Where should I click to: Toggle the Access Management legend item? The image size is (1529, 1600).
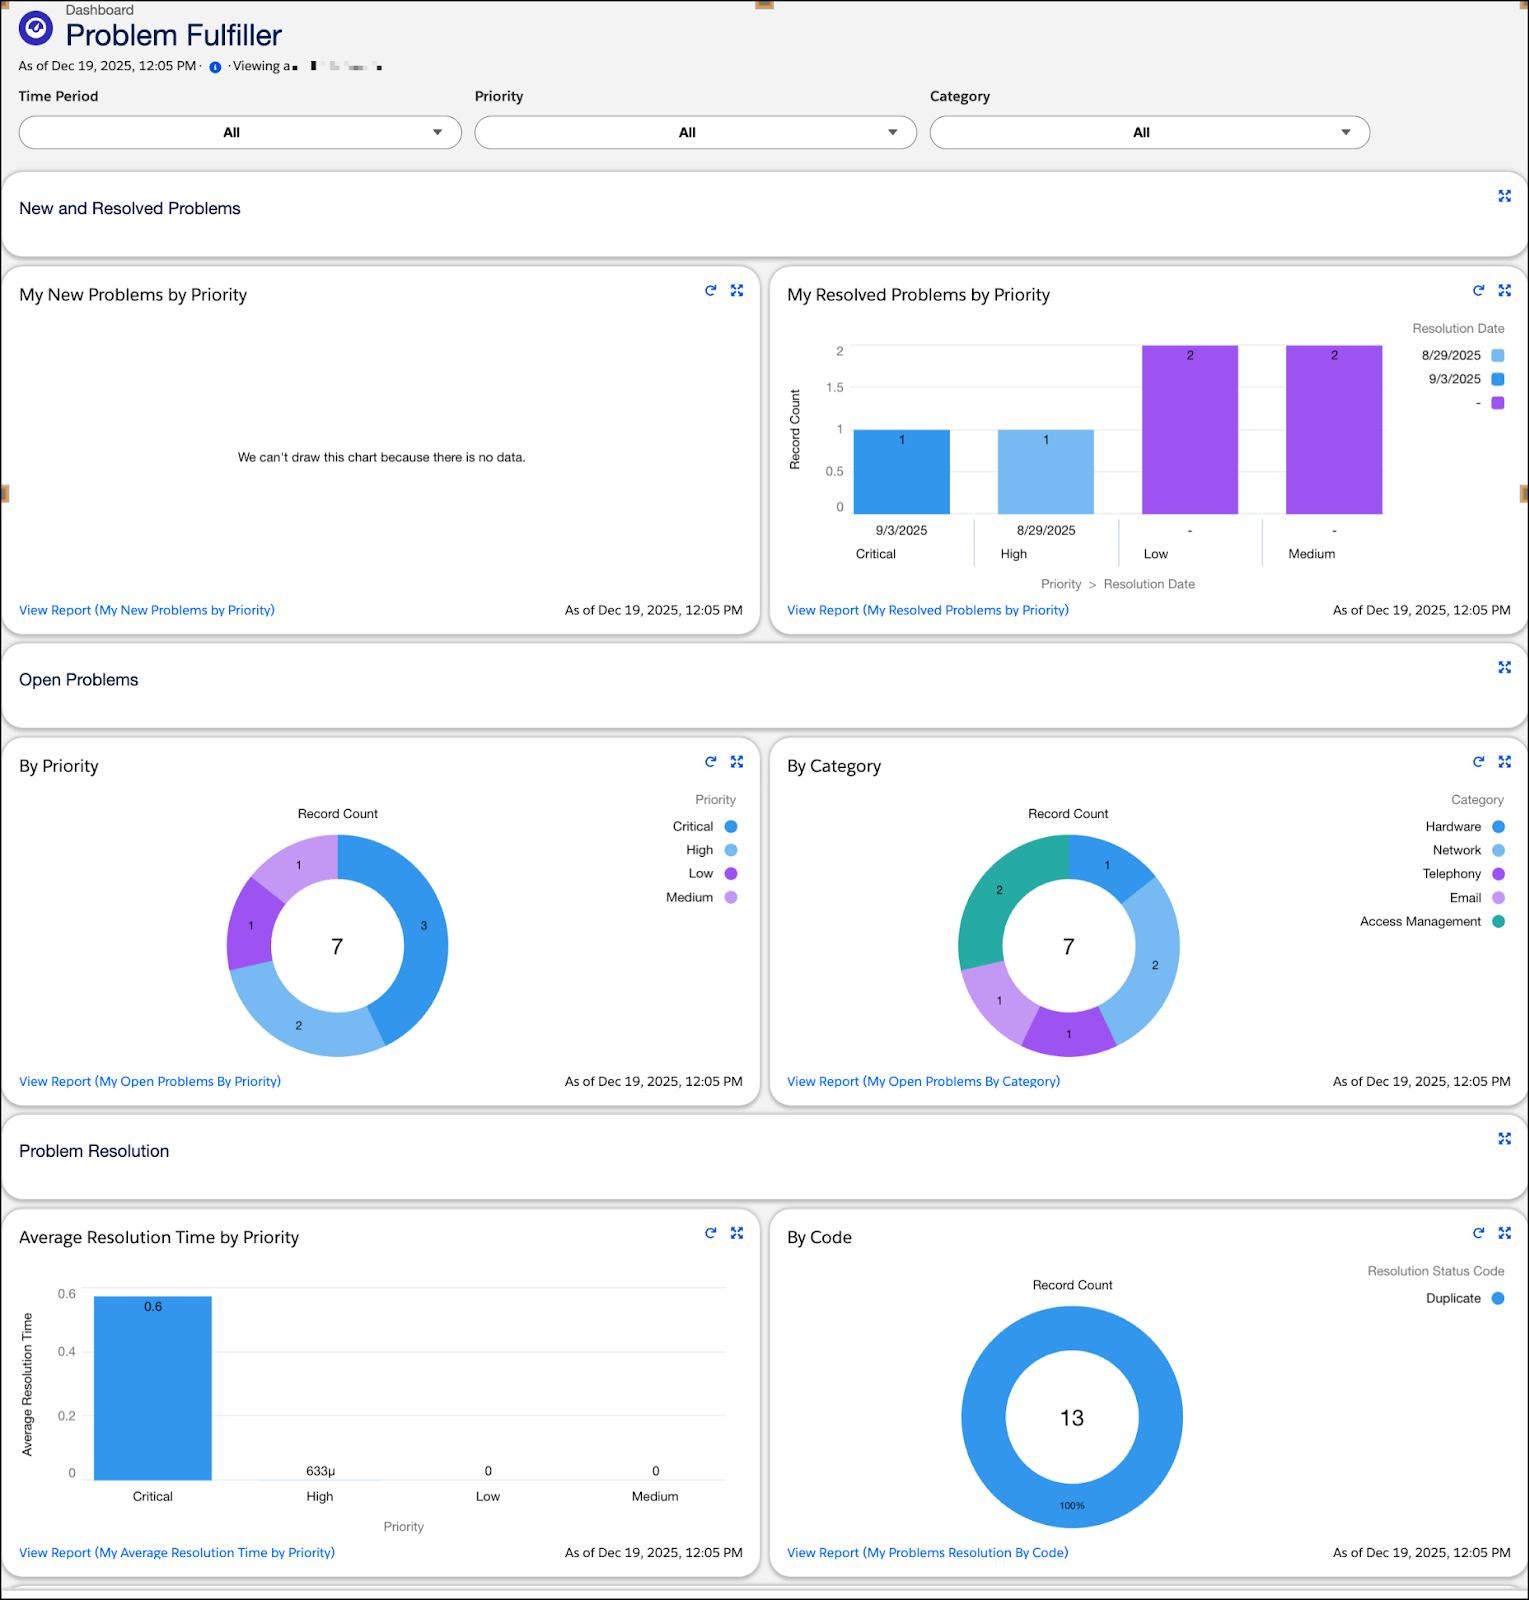[x=1432, y=921]
